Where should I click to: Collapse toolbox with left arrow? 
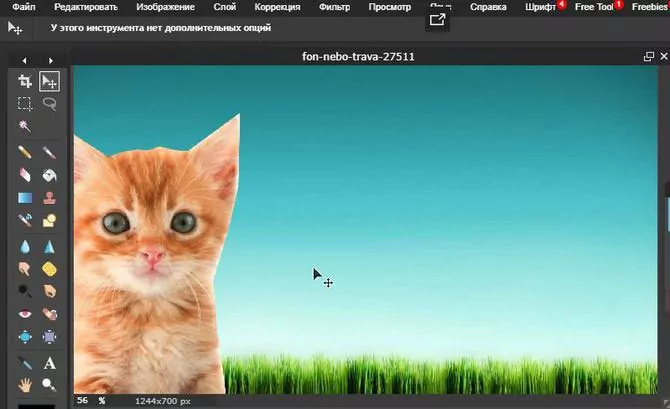(24, 61)
